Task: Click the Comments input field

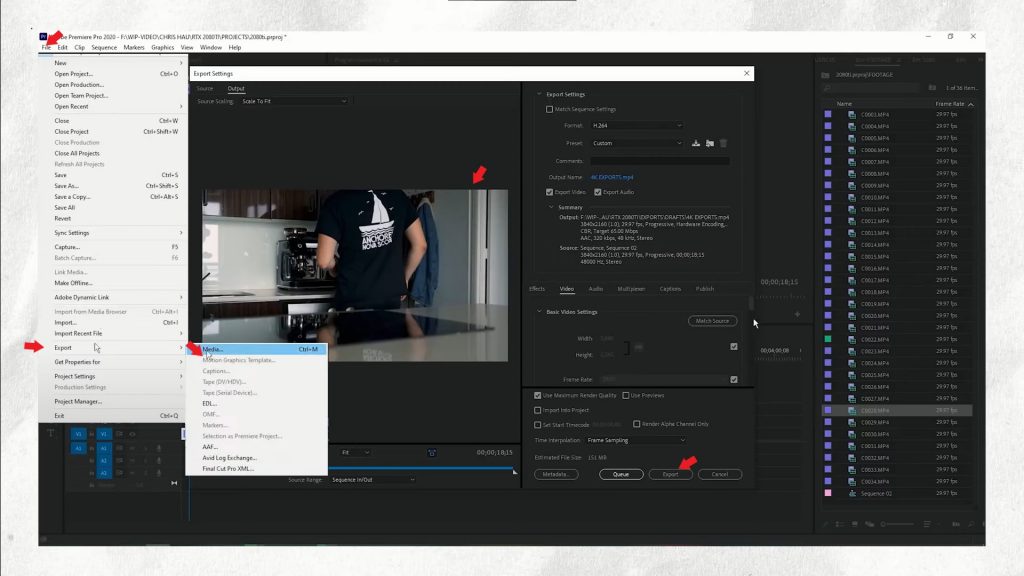Action: 660,161
